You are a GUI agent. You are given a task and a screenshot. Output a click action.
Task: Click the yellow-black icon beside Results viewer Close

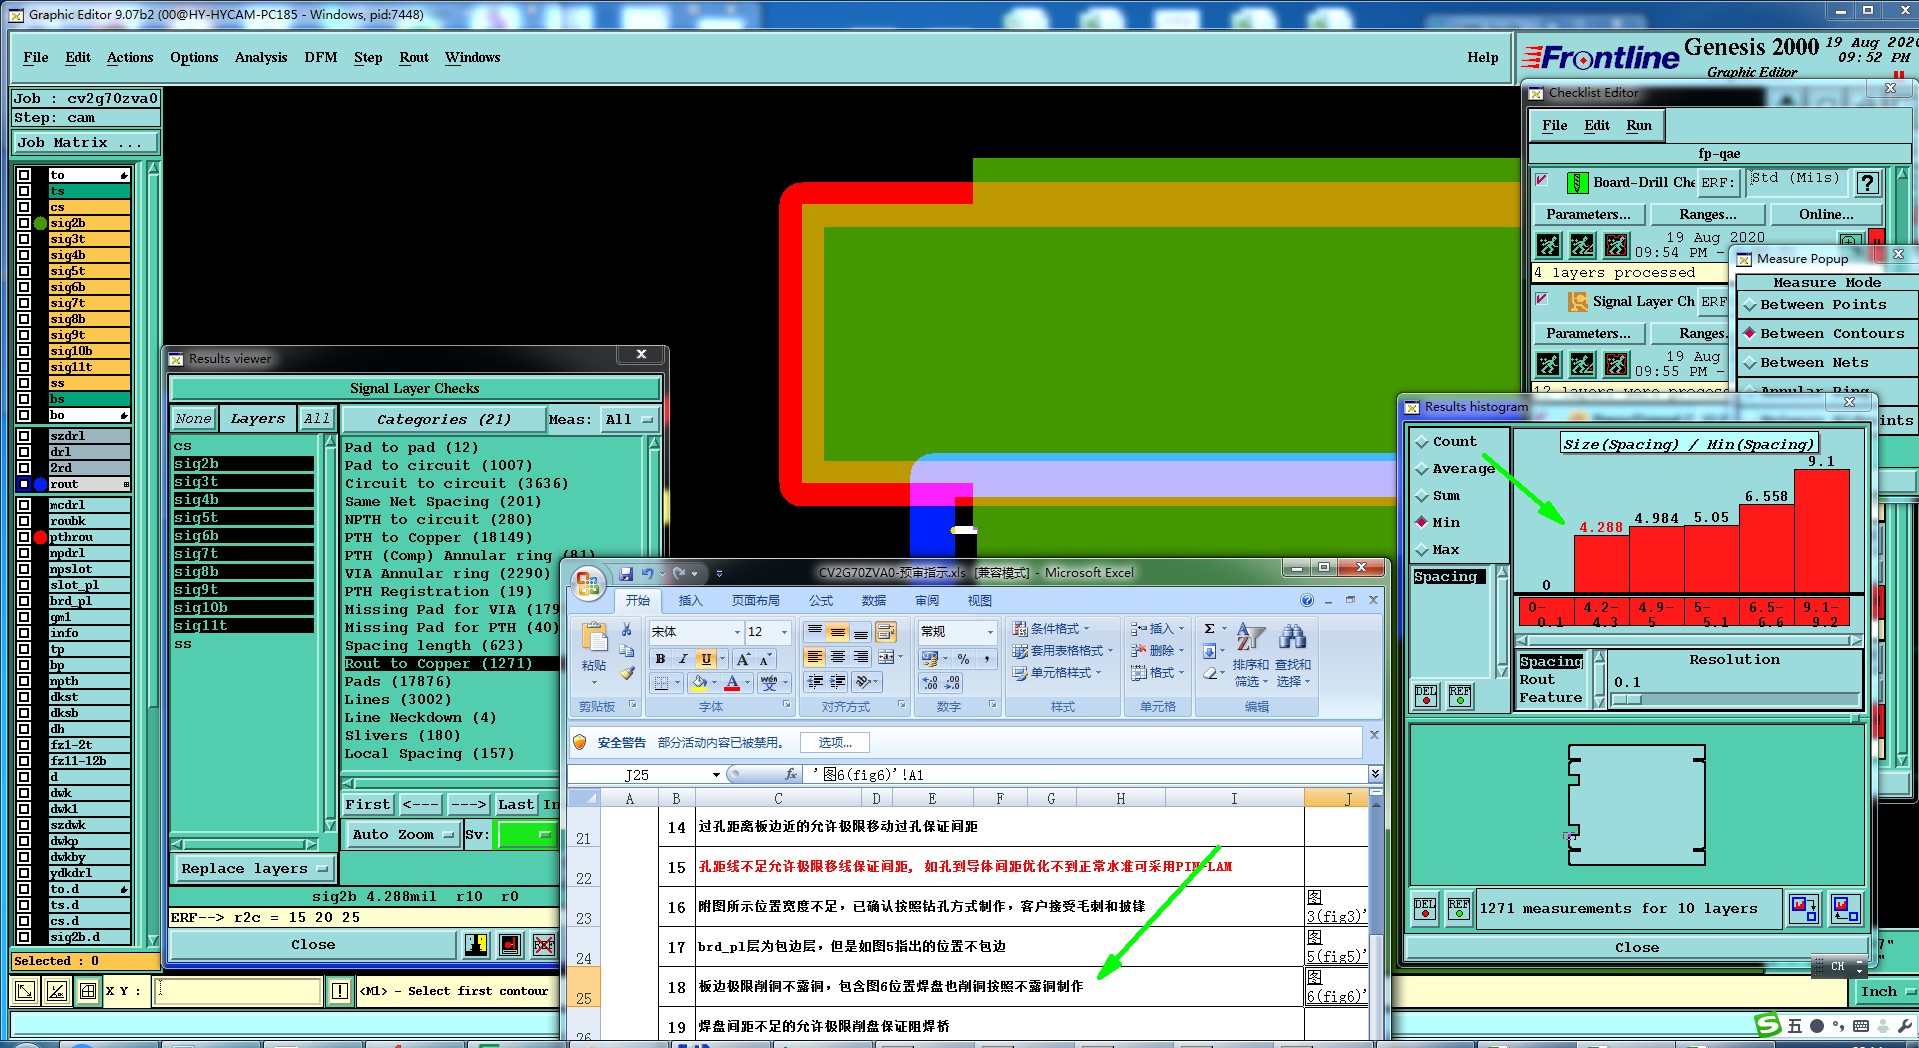coord(476,944)
